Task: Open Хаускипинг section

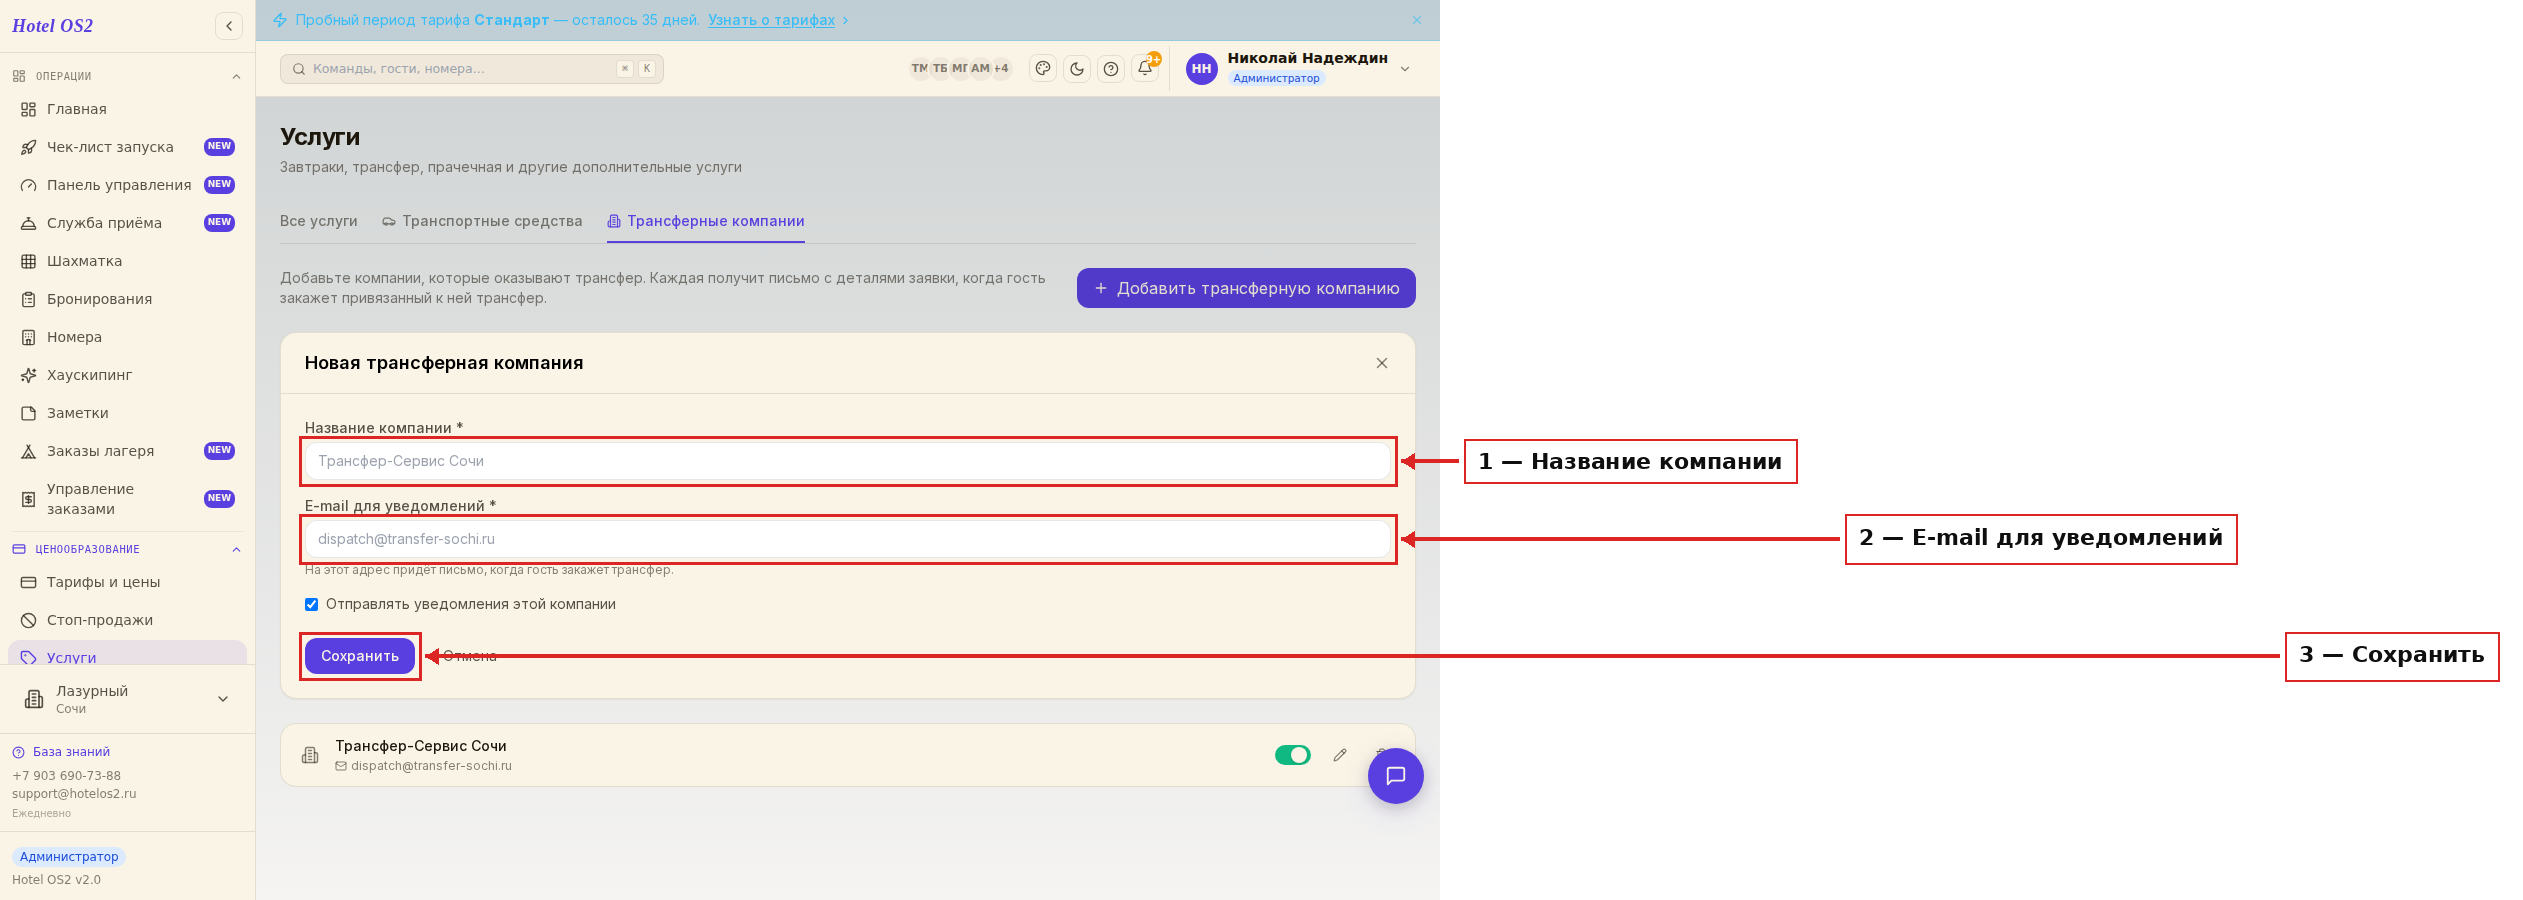Action: click(127, 375)
